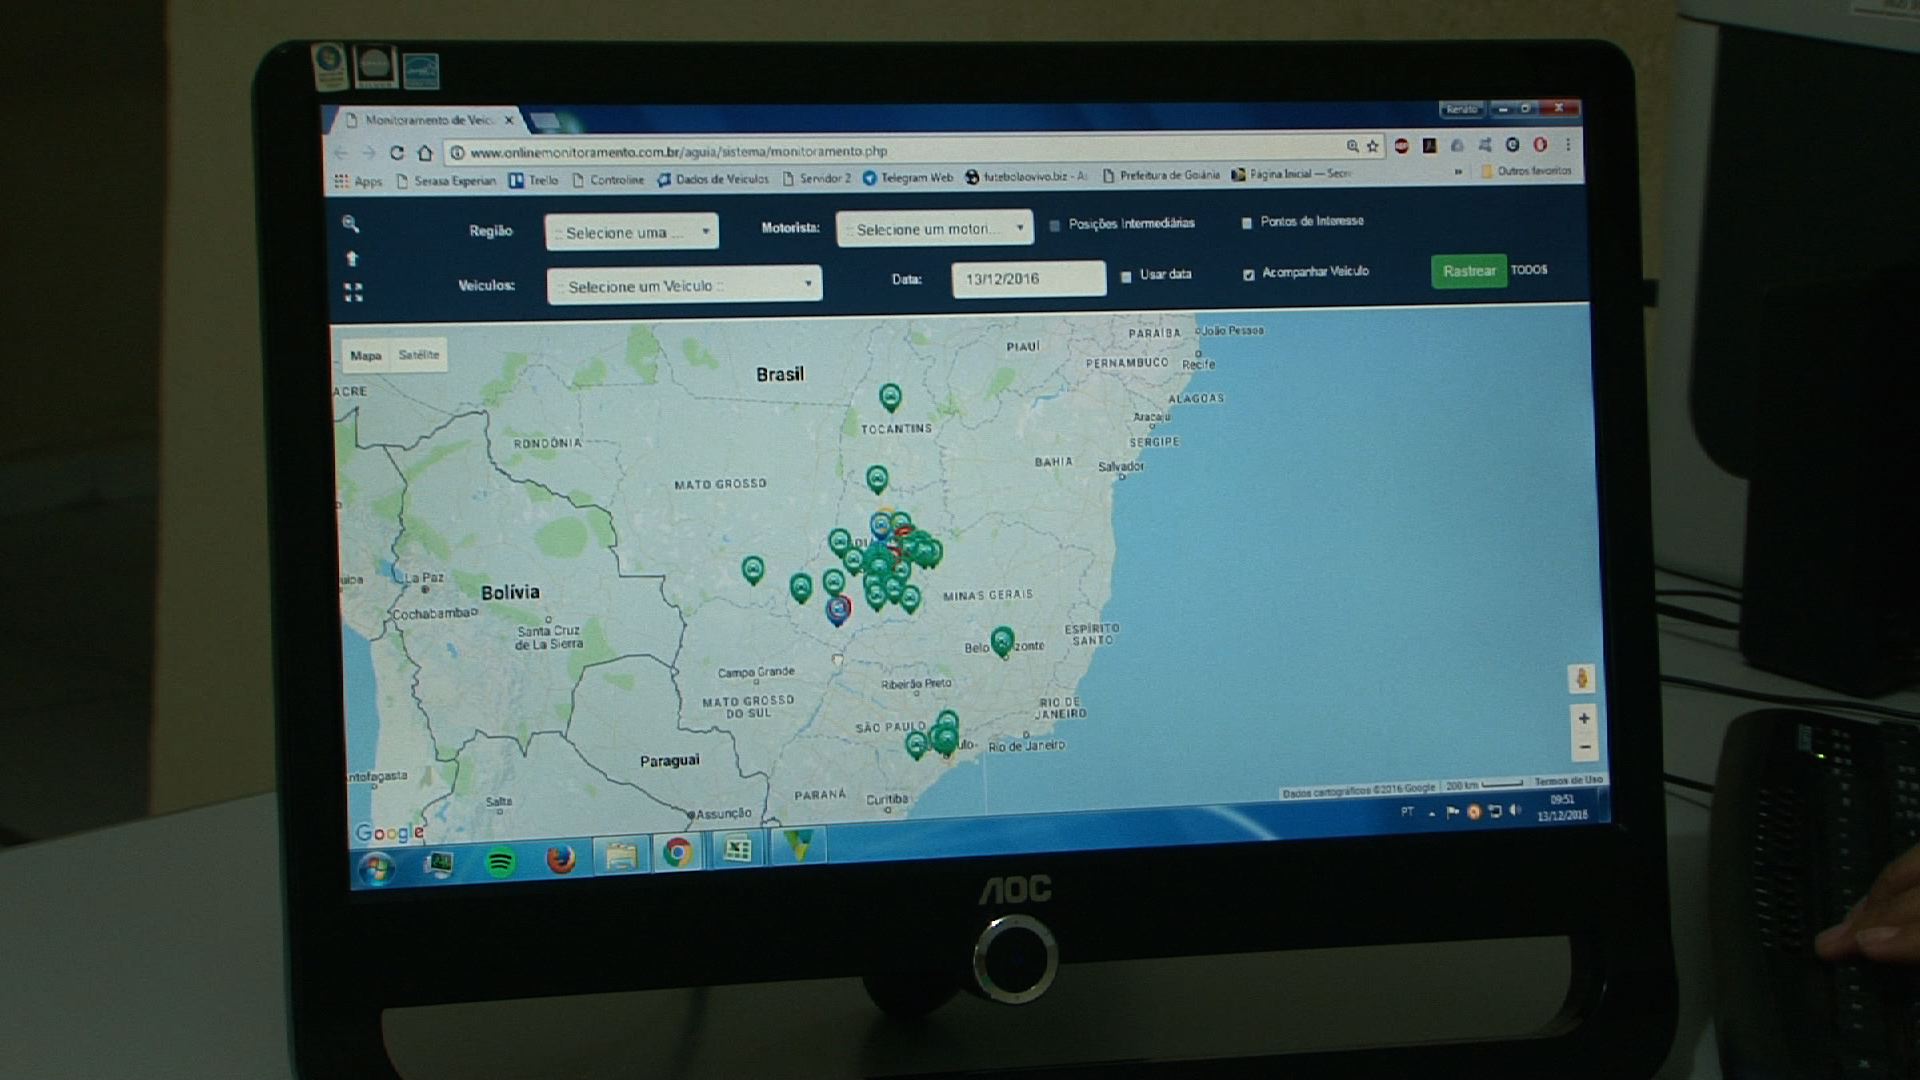Toggle the Pontos de Interesse checkbox

(x=1246, y=223)
